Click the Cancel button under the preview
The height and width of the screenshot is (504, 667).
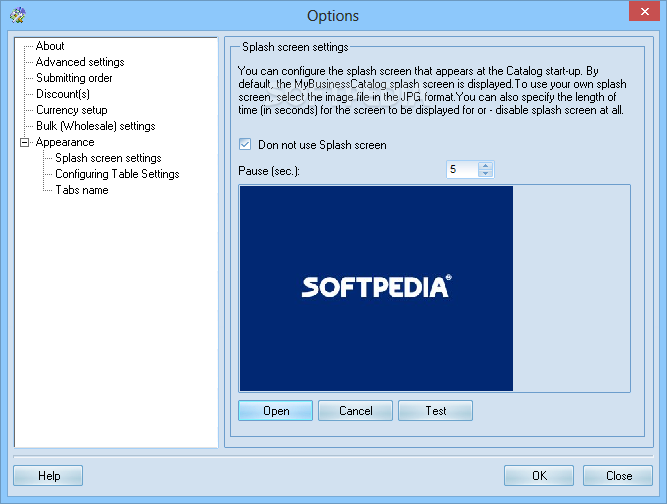[x=355, y=411]
